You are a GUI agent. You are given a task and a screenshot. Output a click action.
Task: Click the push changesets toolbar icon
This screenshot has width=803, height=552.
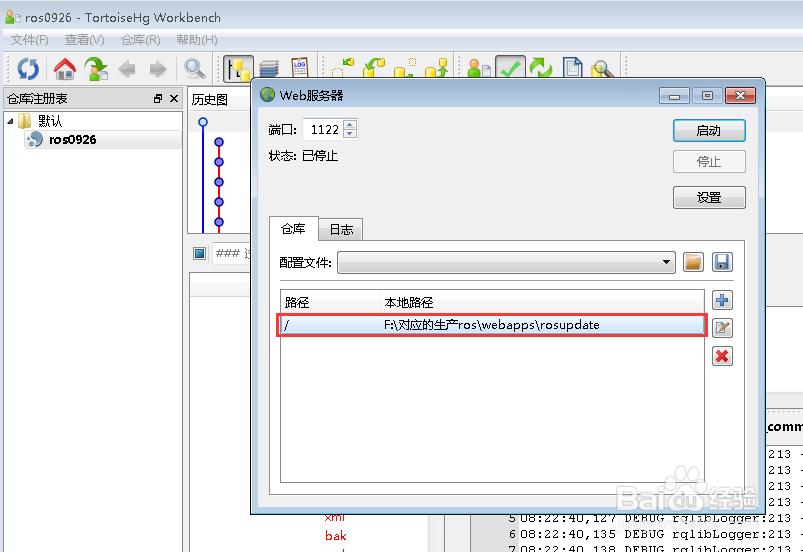436,68
